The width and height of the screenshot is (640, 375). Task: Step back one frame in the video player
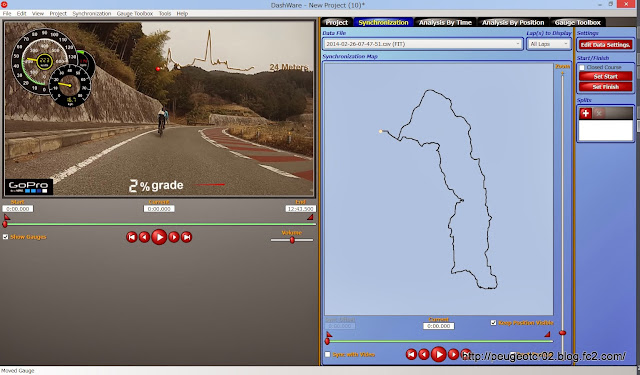click(144, 237)
